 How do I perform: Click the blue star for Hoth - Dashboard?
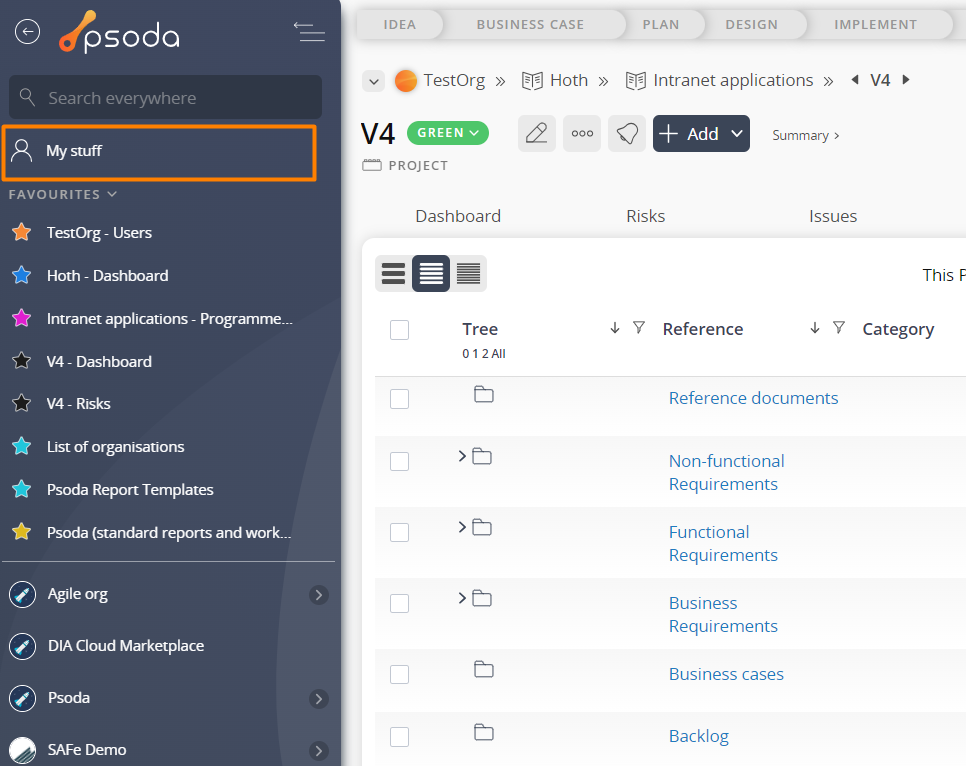point(22,275)
